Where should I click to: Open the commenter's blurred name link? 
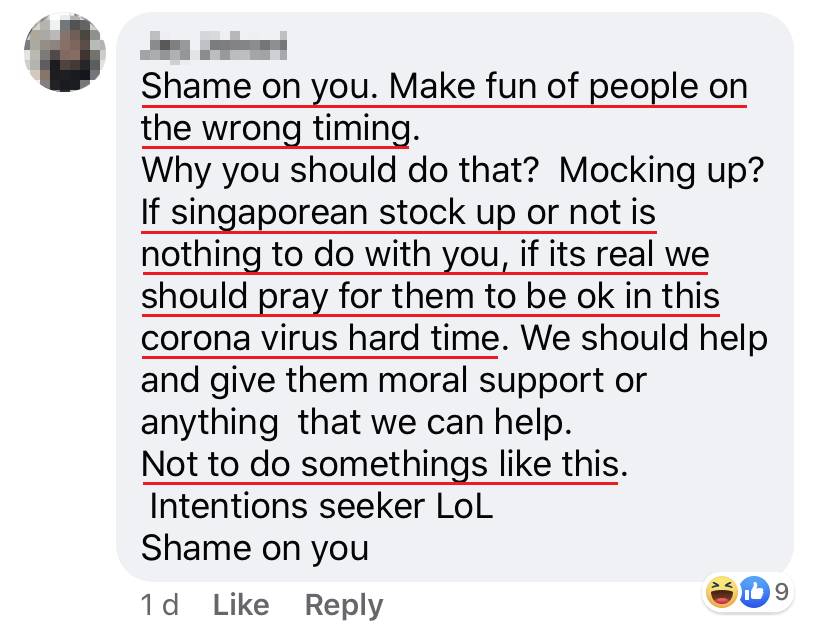coord(214,46)
